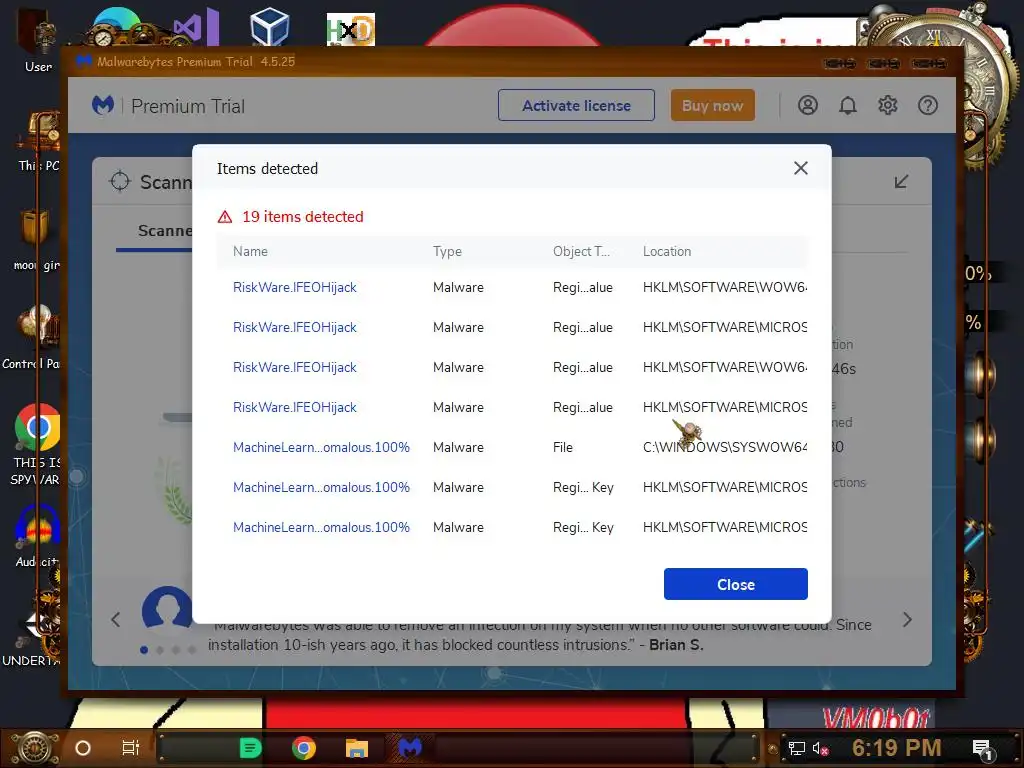Viewport: 1024px width, 768px height.
Task: Open the action center notification icon
Action: pyautogui.click(x=982, y=748)
